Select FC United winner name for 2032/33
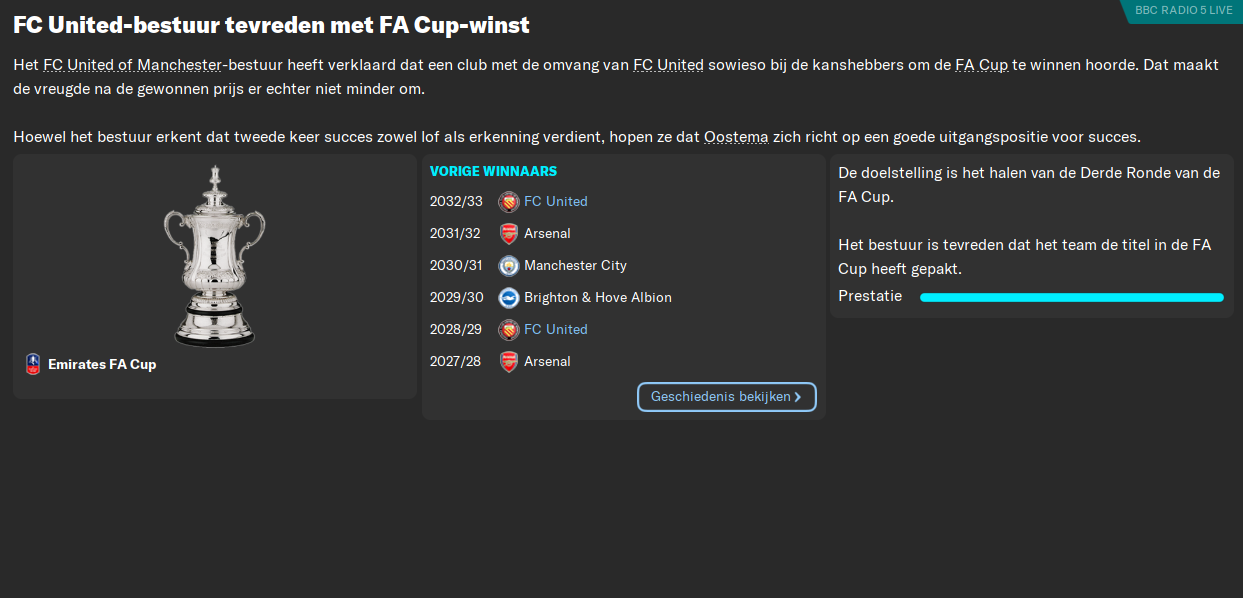Viewport: 1243px width, 598px height. [556, 201]
